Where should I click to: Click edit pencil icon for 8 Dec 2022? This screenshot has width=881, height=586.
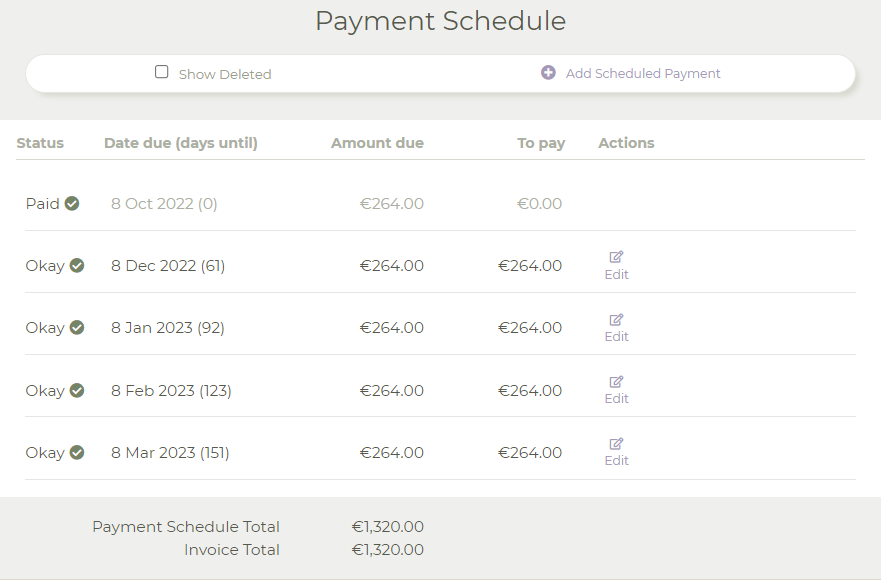click(x=616, y=257)
